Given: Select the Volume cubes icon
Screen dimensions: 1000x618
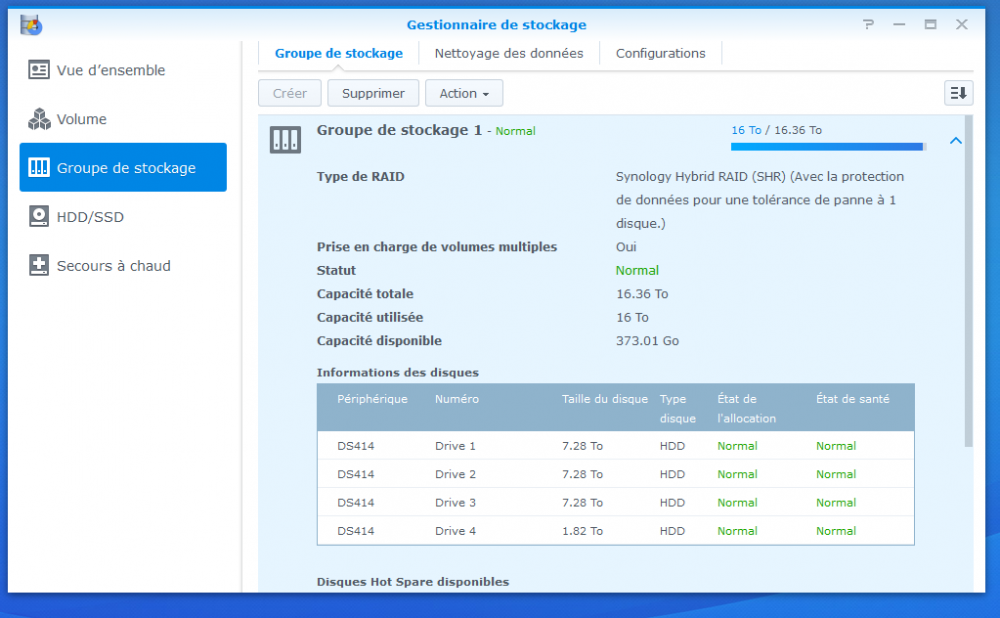Looking at the screenshot, I should click(x=39, y=119).
